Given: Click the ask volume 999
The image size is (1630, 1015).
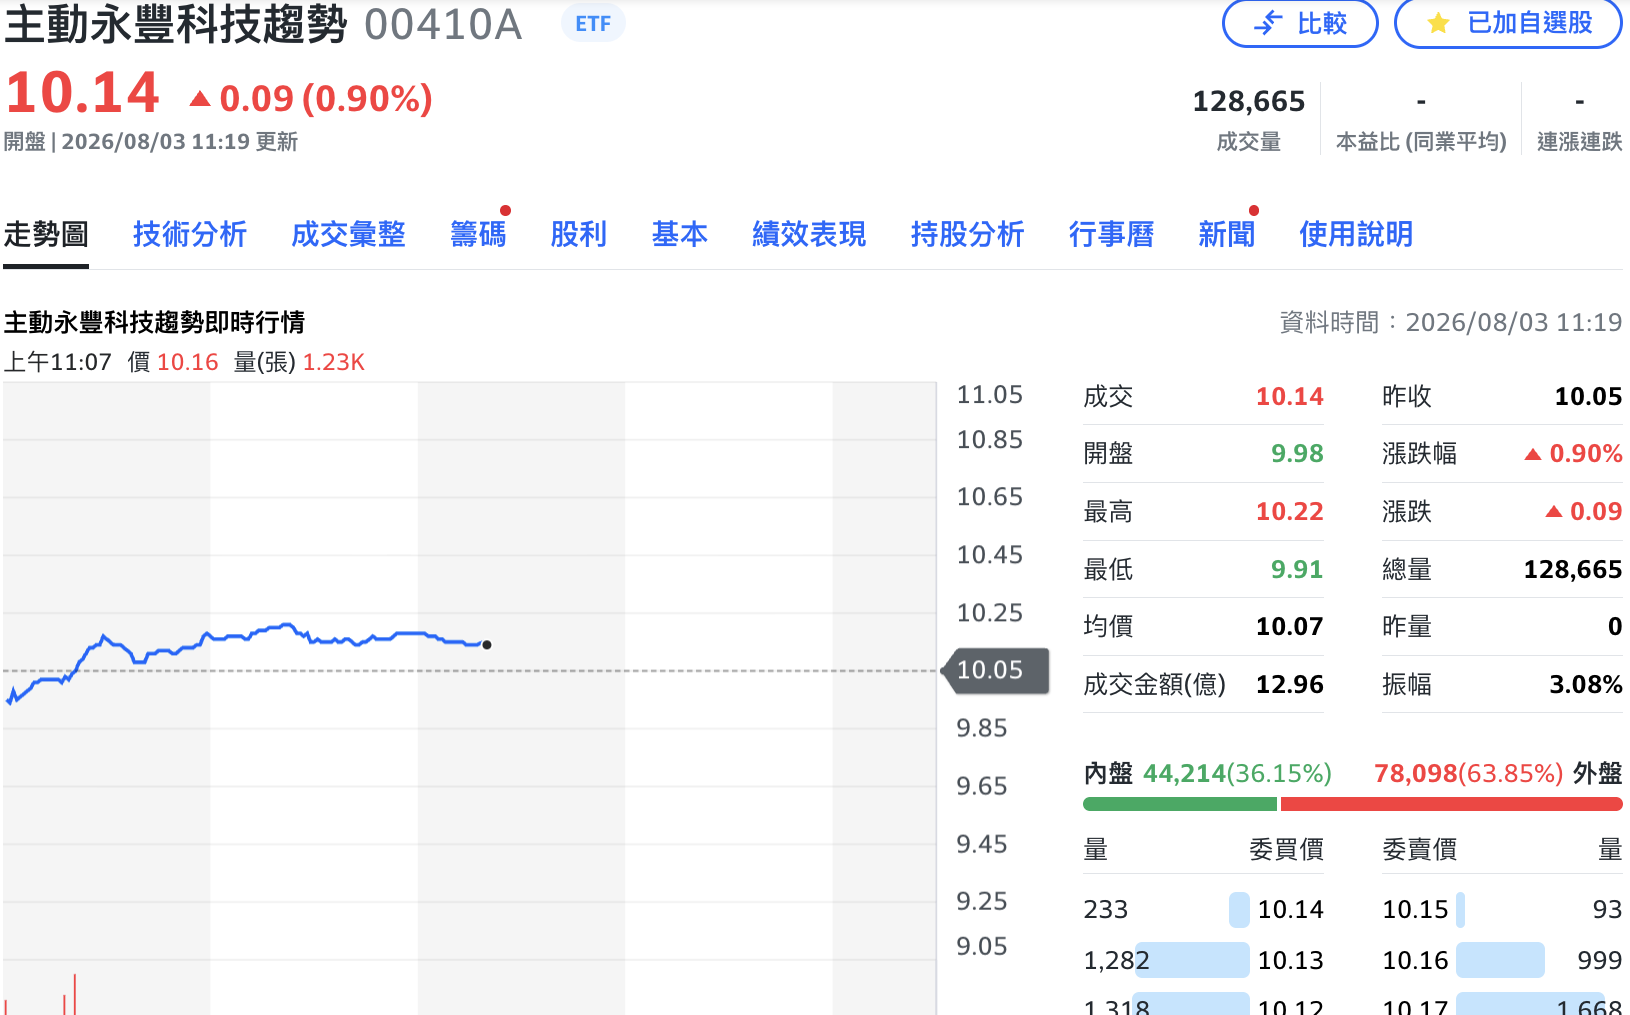Looking at the screenshot, I should (x=1599, y=961).
